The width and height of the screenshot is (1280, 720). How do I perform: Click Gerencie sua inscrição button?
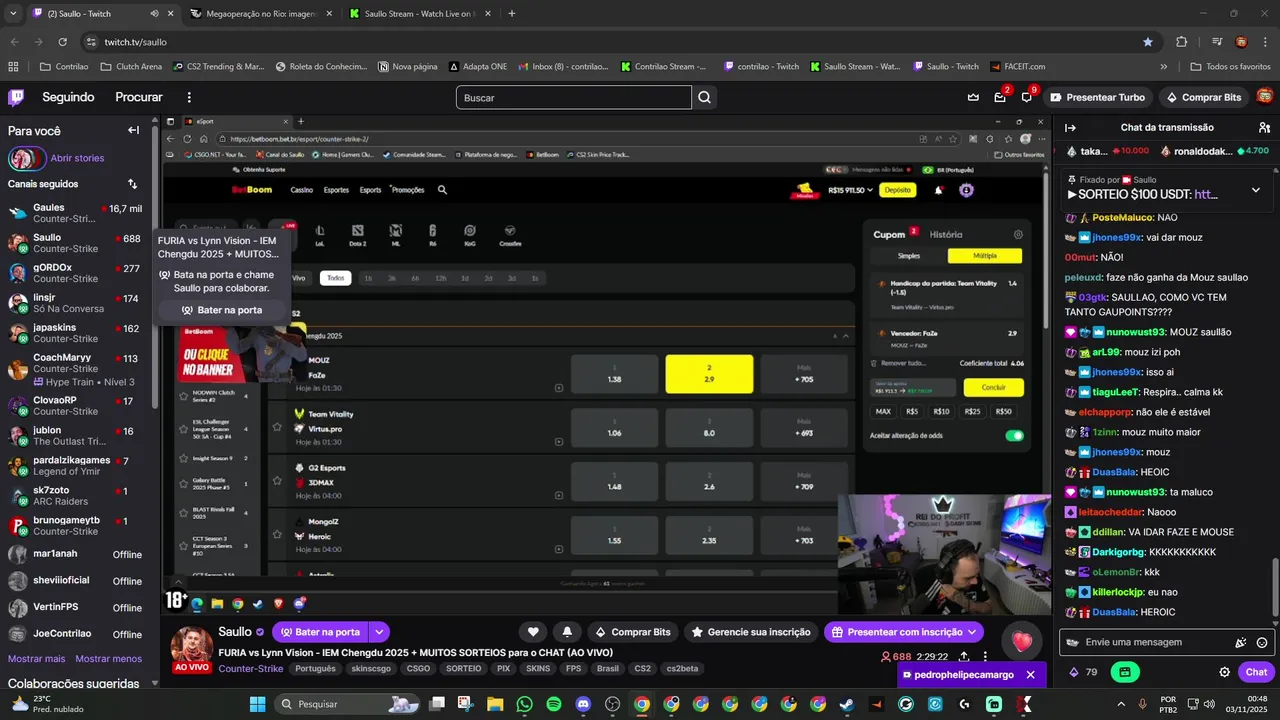pos(750,632)
